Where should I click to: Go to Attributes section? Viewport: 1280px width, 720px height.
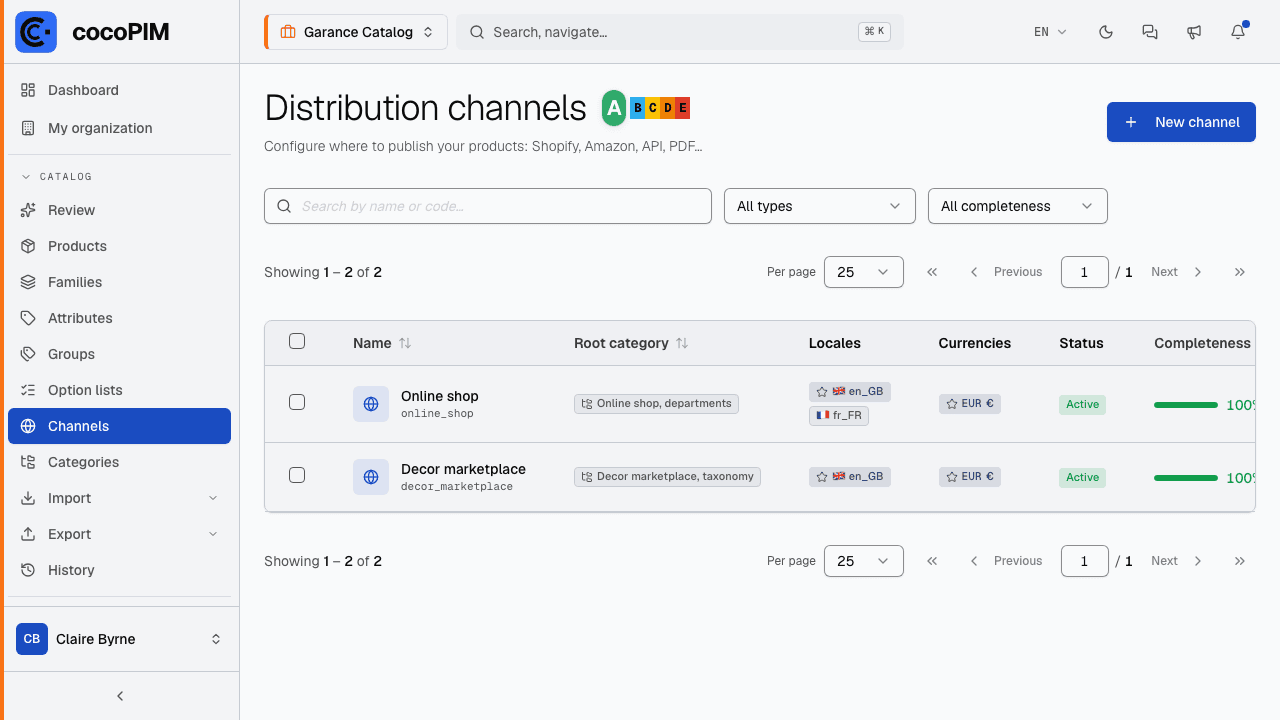click(120, 318)
